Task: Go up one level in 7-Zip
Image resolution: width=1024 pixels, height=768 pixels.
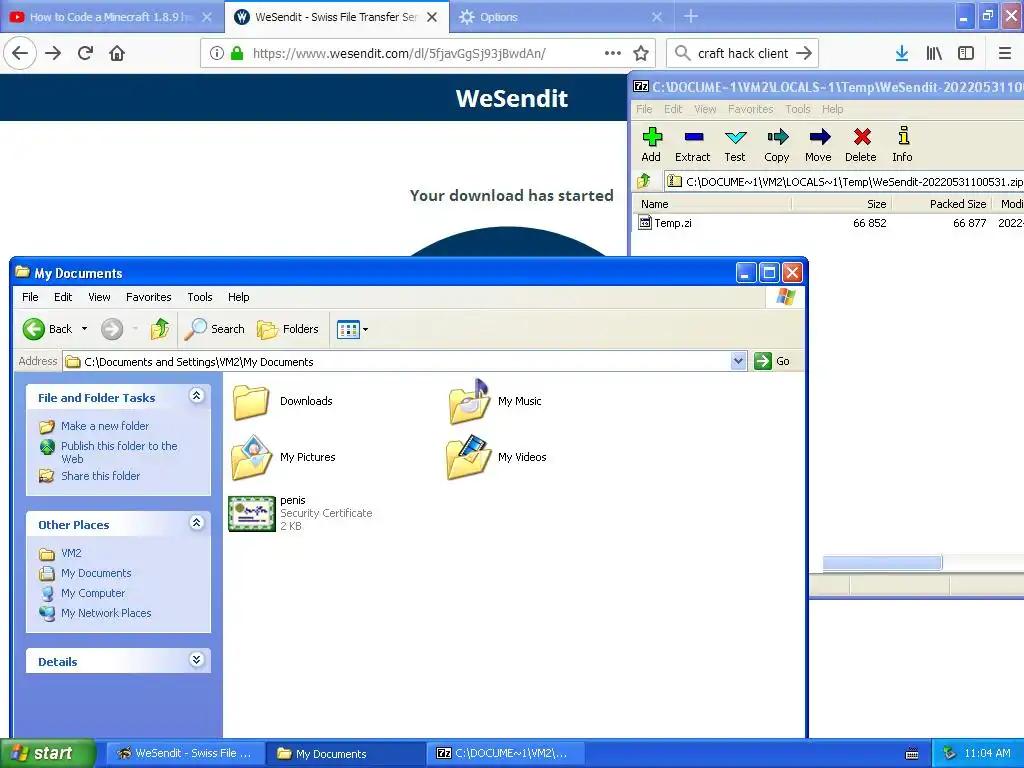Action: pyautogui.click(x=645, y=181)
